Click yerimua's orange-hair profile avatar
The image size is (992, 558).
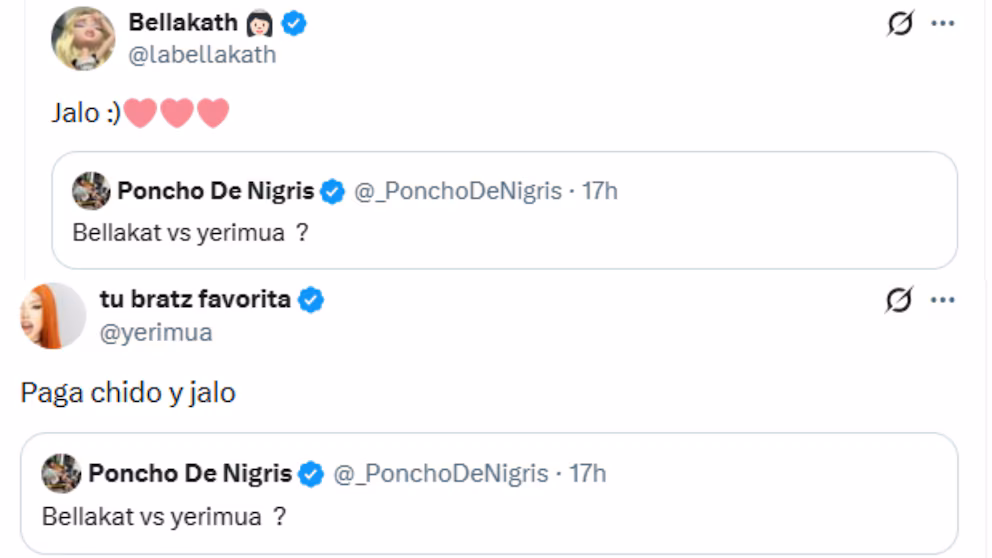coord(53,315)
